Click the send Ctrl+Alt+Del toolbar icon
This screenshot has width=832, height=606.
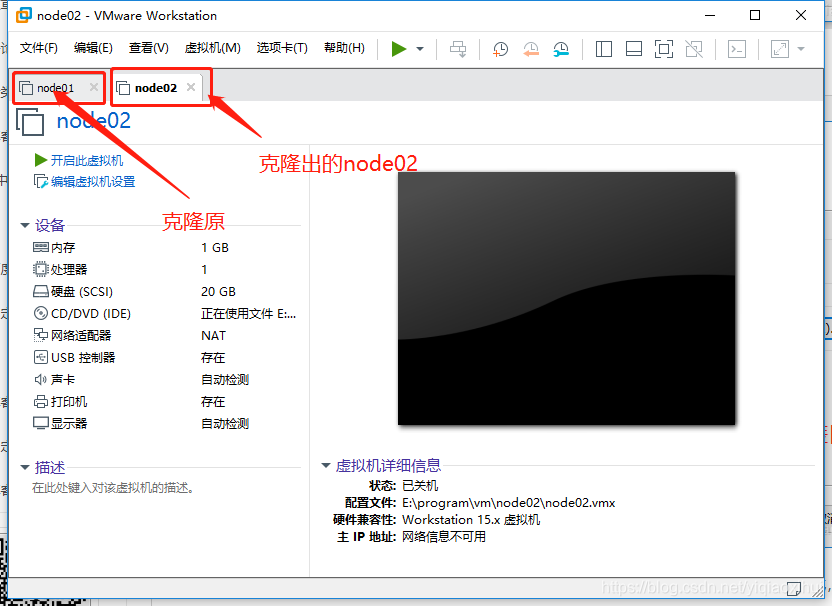pyautogui.click(x=458, y=49)
